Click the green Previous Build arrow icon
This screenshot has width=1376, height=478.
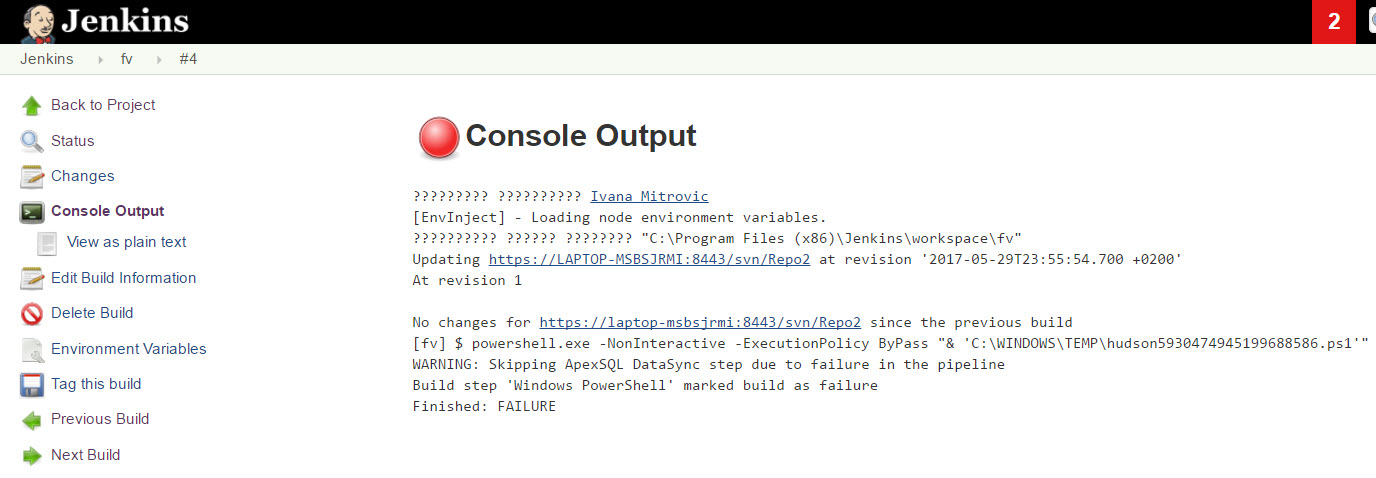click(x=32, y=420)
